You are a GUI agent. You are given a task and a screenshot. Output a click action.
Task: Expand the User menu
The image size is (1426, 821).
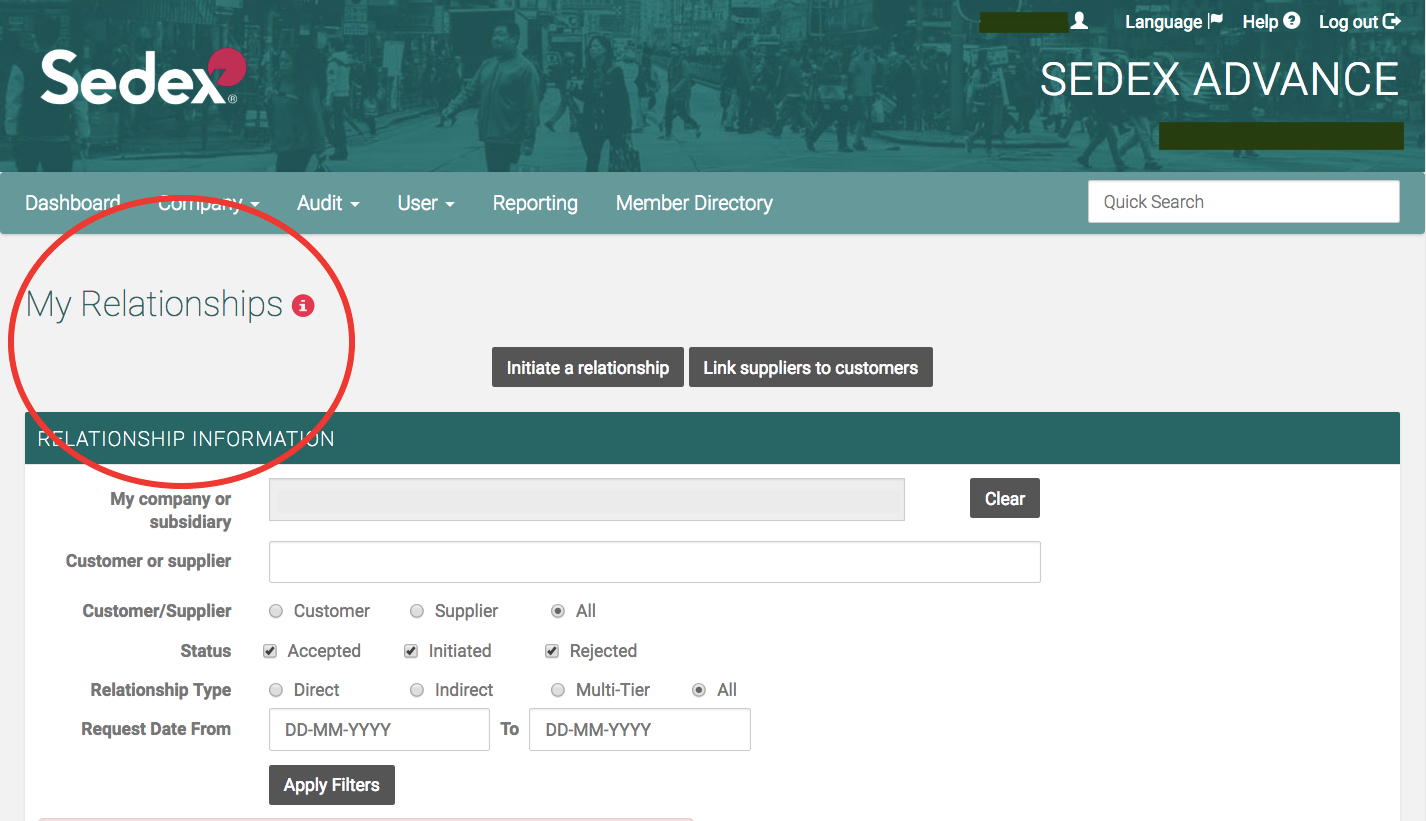point(426,203)
